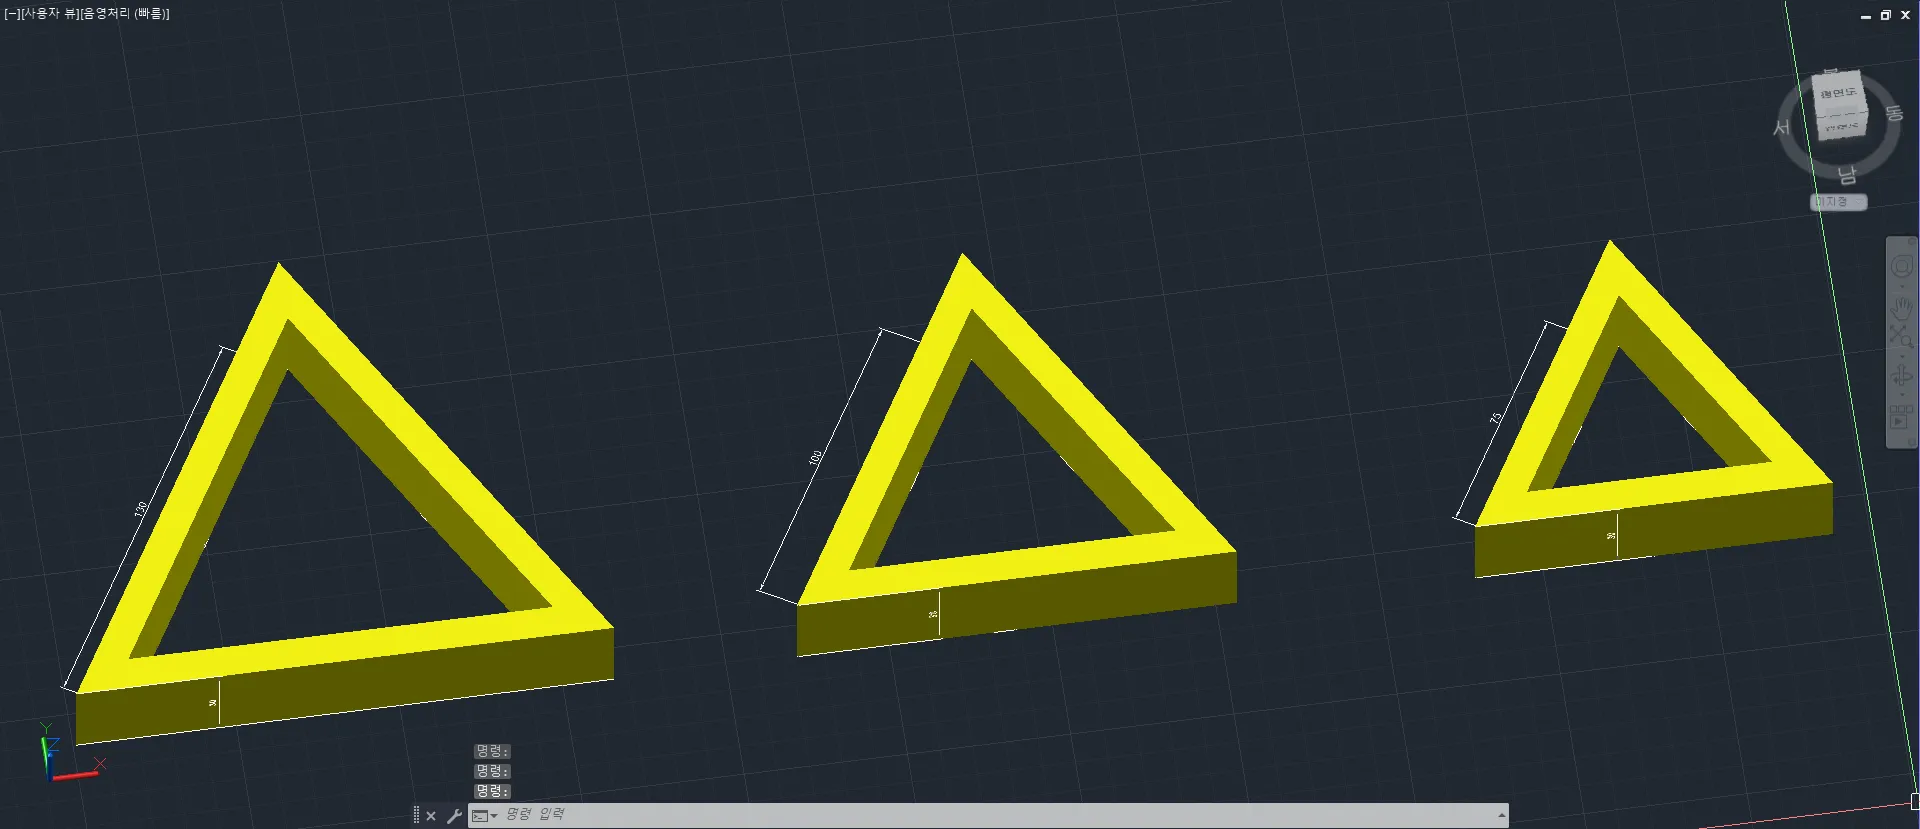1920x829 pixels.
Task: Rotate view to 동 (East) on compass
Action: point(1893,113)
